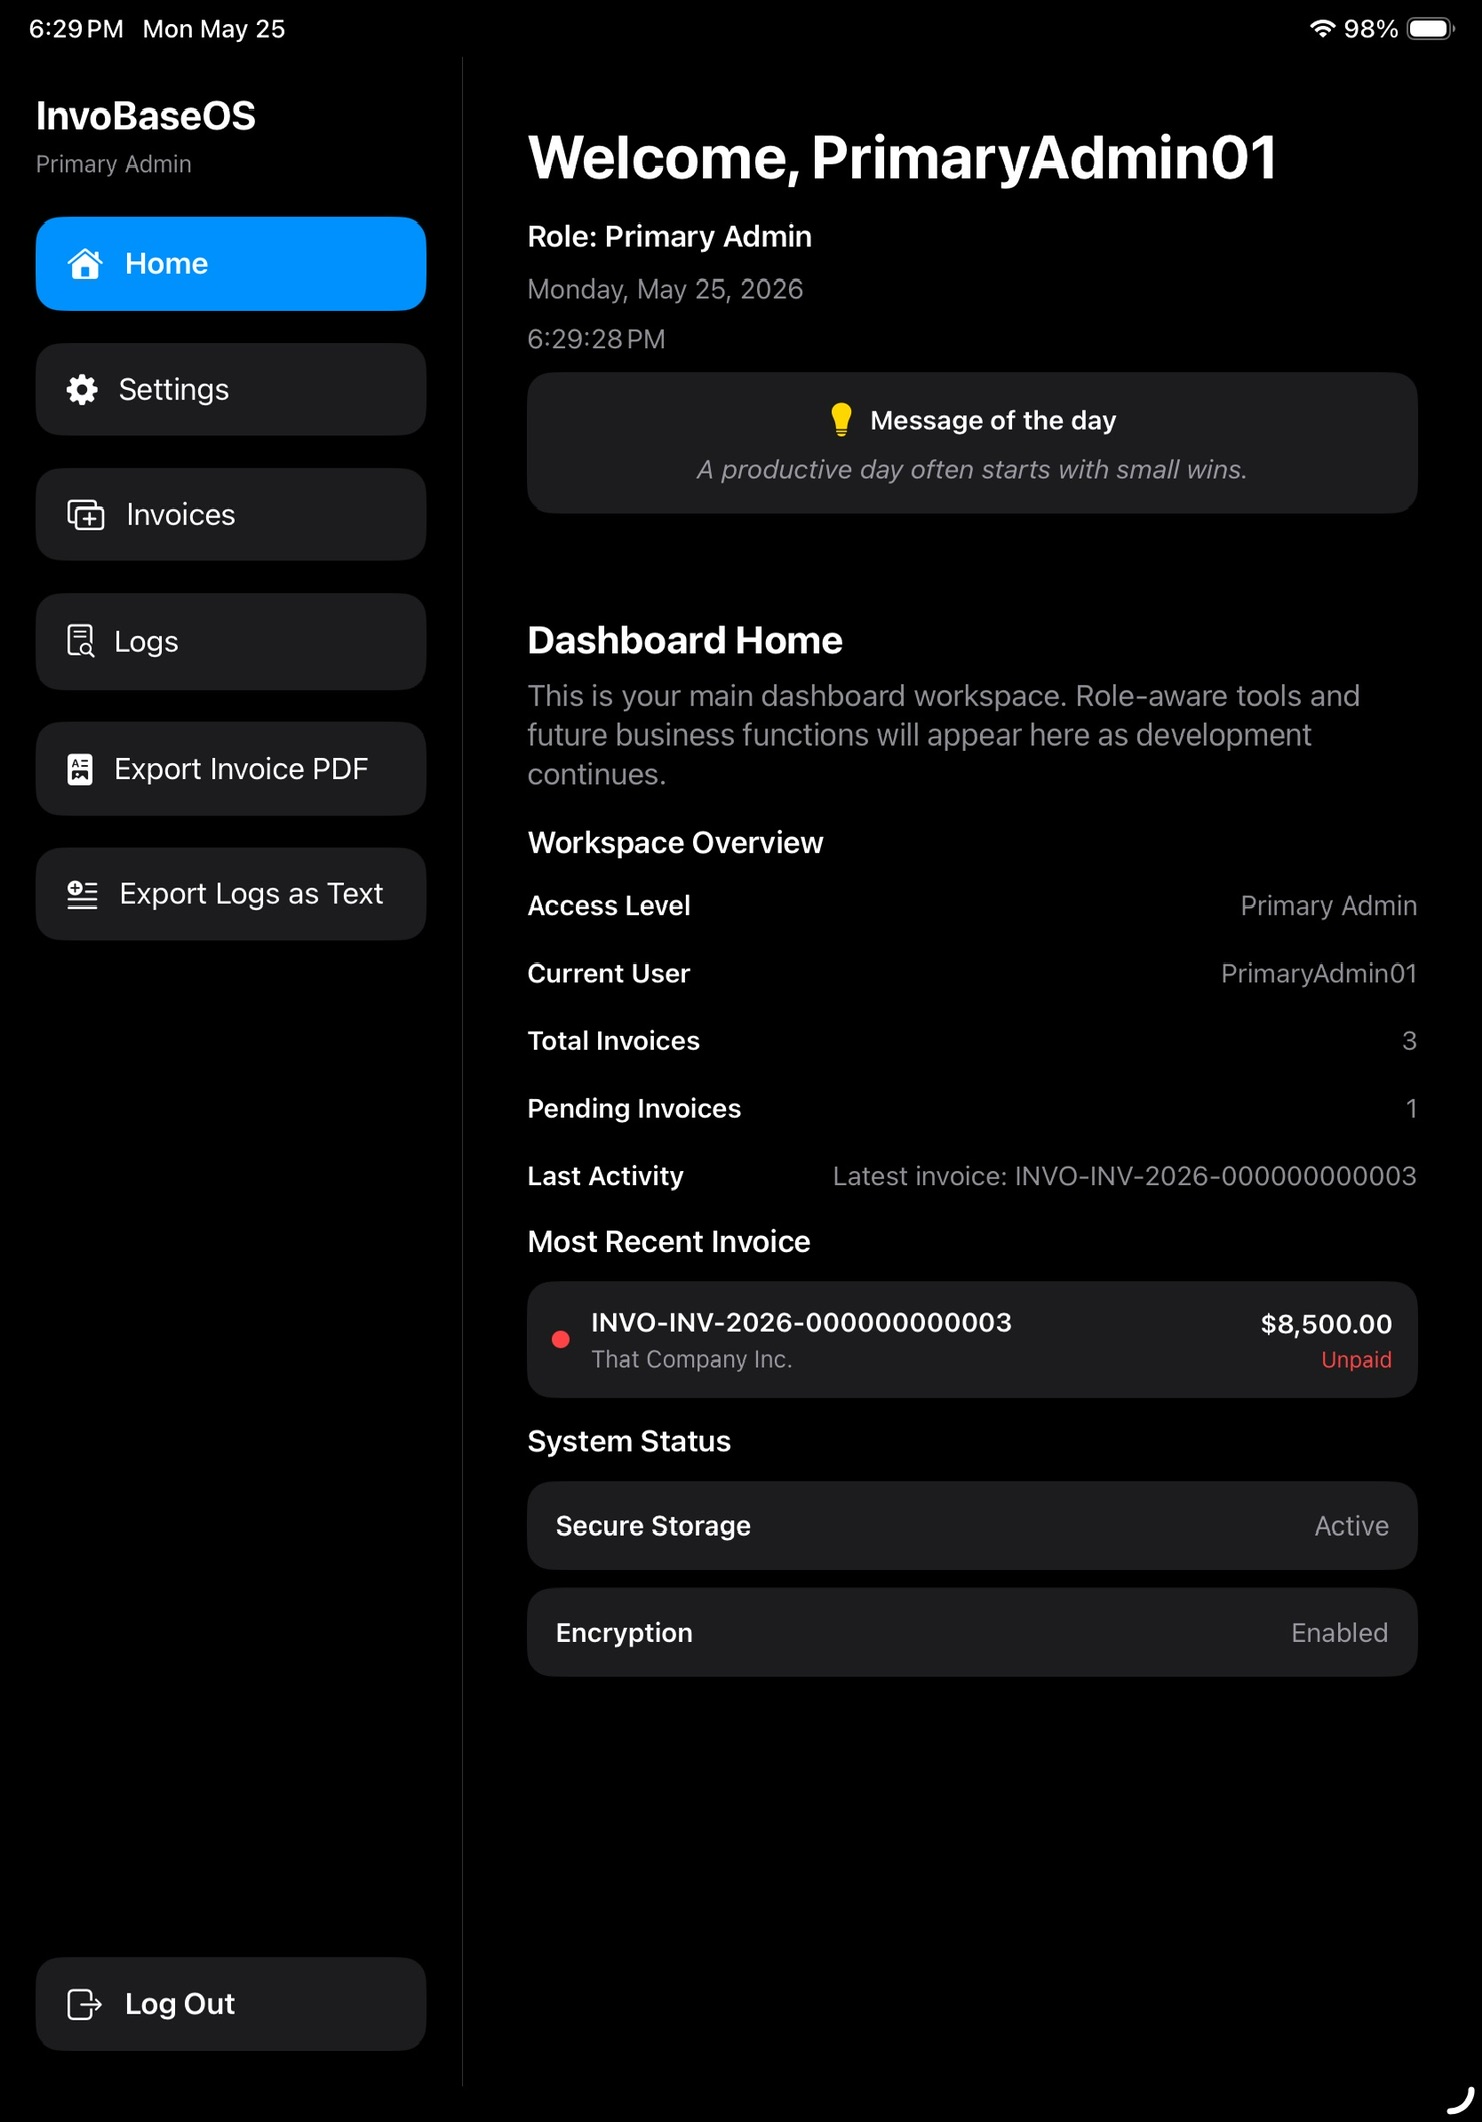This screenshot has height=2122, width=1482.
Task: Click the Active value for Secure Storage
Action: click(1351, 1526)
